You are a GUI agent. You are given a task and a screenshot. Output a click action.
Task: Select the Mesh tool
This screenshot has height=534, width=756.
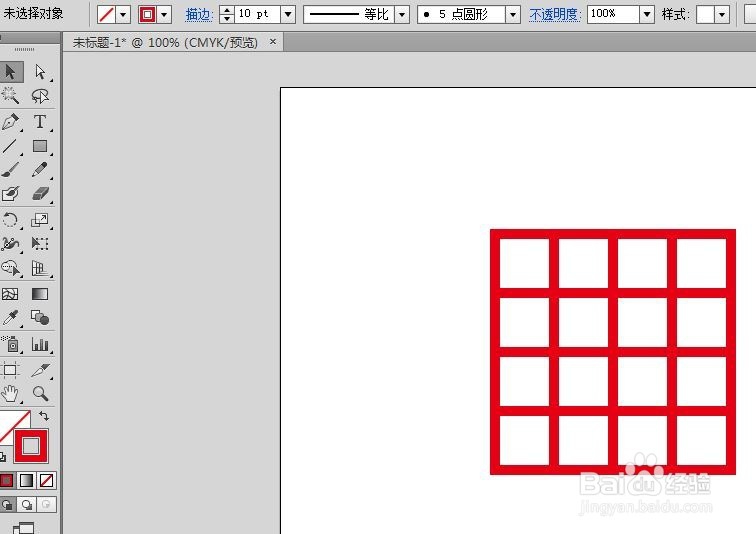11,294
